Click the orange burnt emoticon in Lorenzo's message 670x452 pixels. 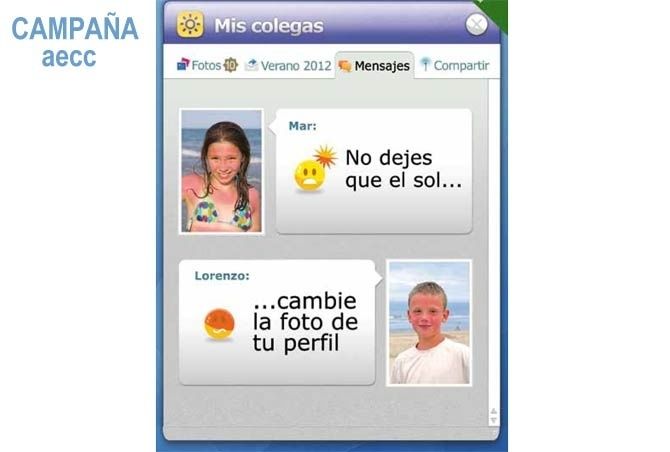[219, 325]
